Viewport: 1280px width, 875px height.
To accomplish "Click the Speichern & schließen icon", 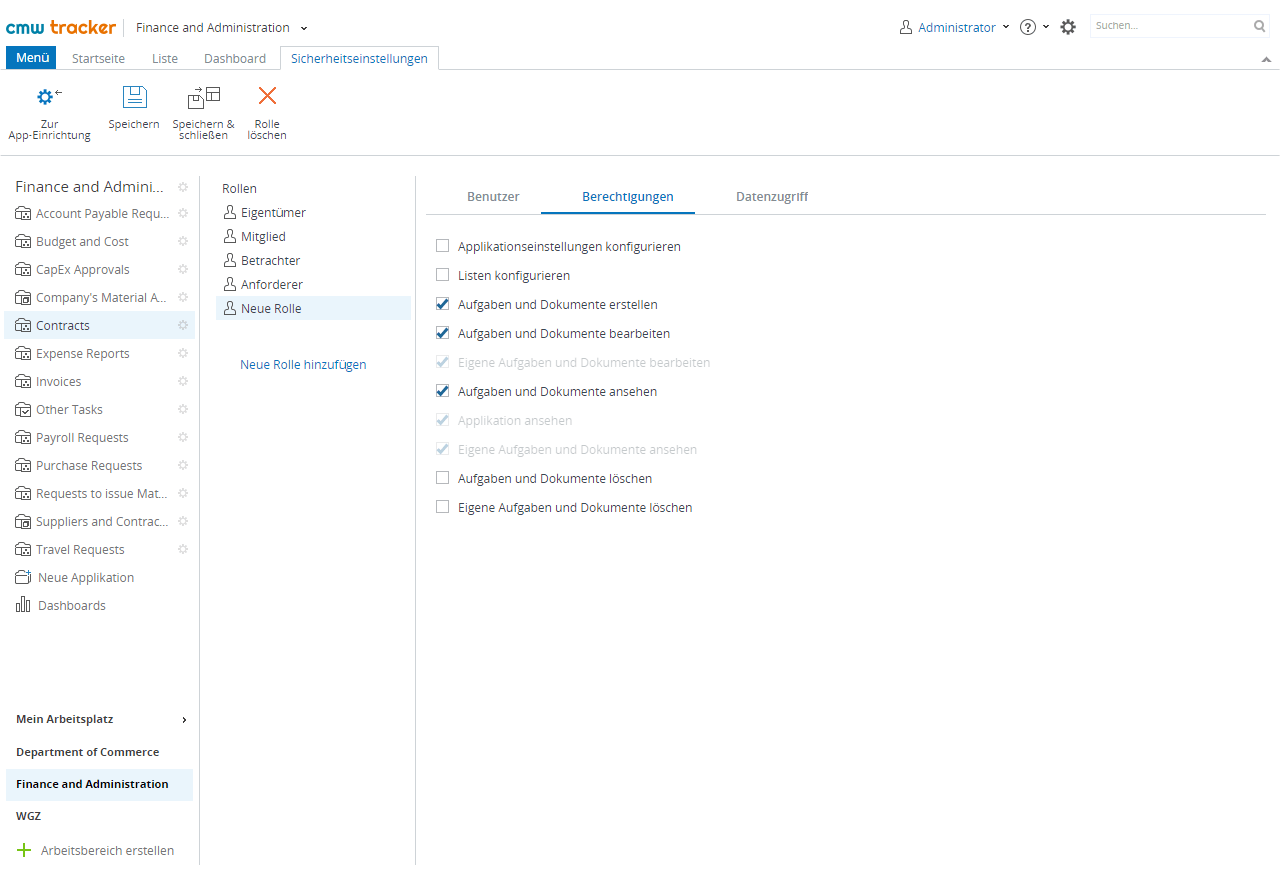I will [x=203, y=96].
